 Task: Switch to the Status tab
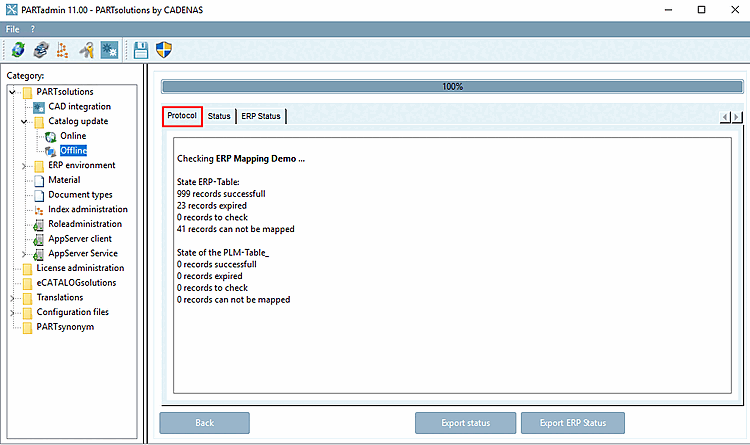point(219,116)
